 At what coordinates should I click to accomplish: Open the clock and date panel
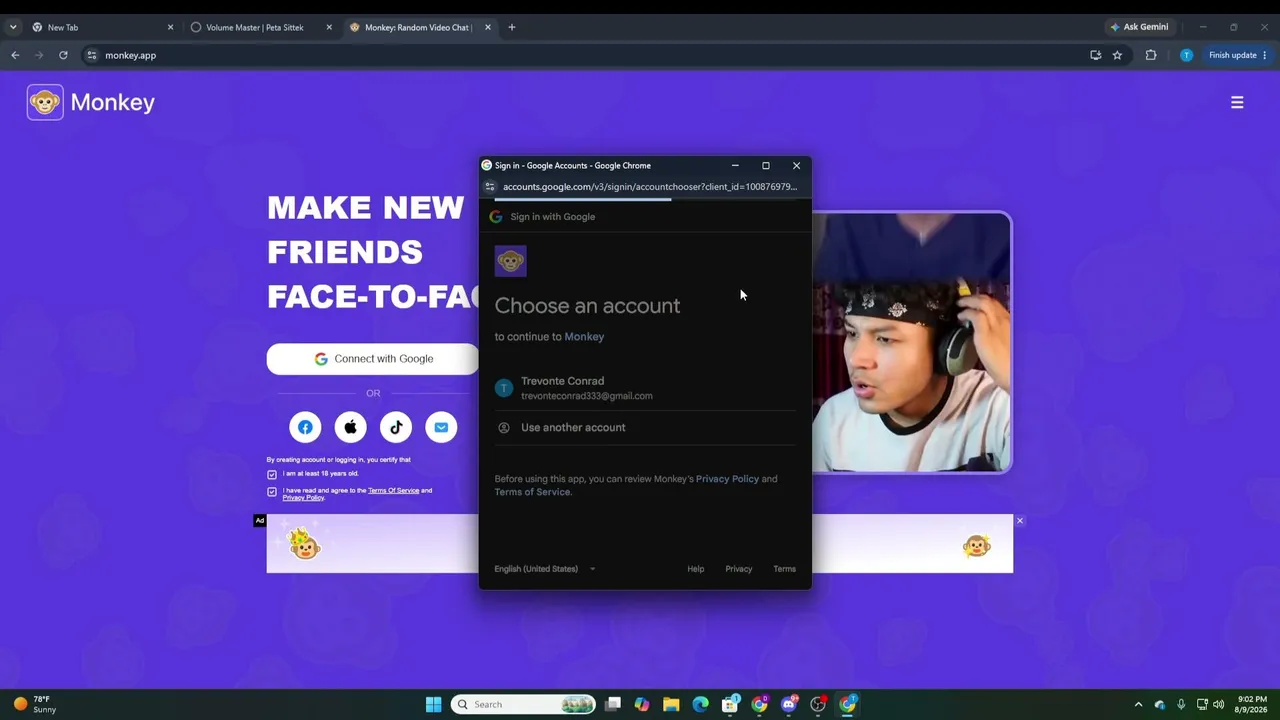1251,704
